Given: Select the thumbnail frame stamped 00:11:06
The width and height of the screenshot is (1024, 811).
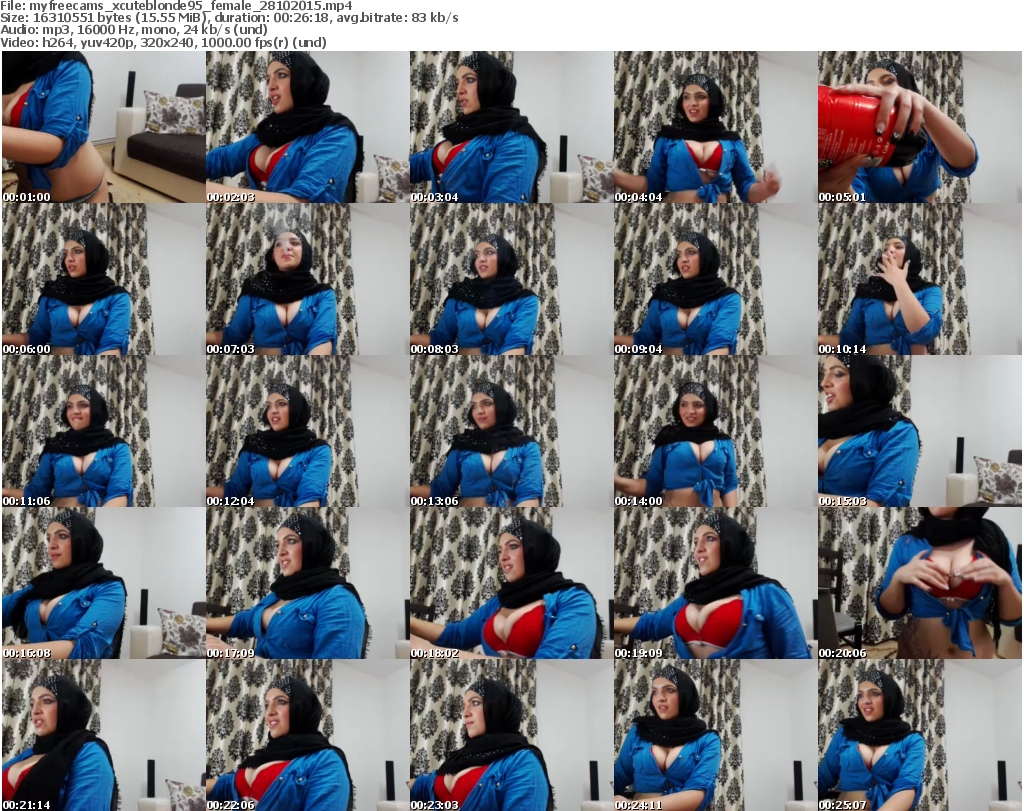Looking at the screenshot, I should coord(103,431).
